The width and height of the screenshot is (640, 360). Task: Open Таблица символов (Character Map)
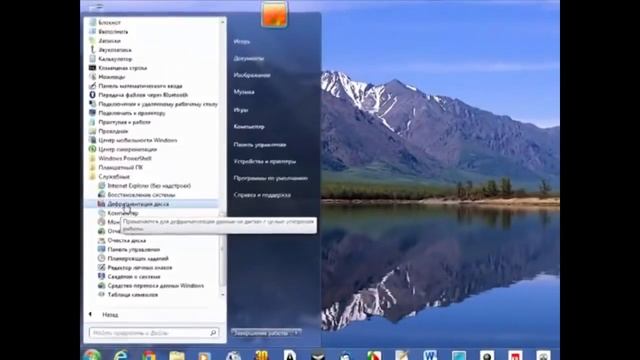pos(133,294)
